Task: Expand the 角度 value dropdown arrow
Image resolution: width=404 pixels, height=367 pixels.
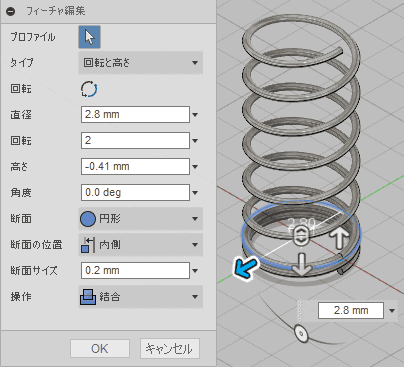Action: point(195,193)
